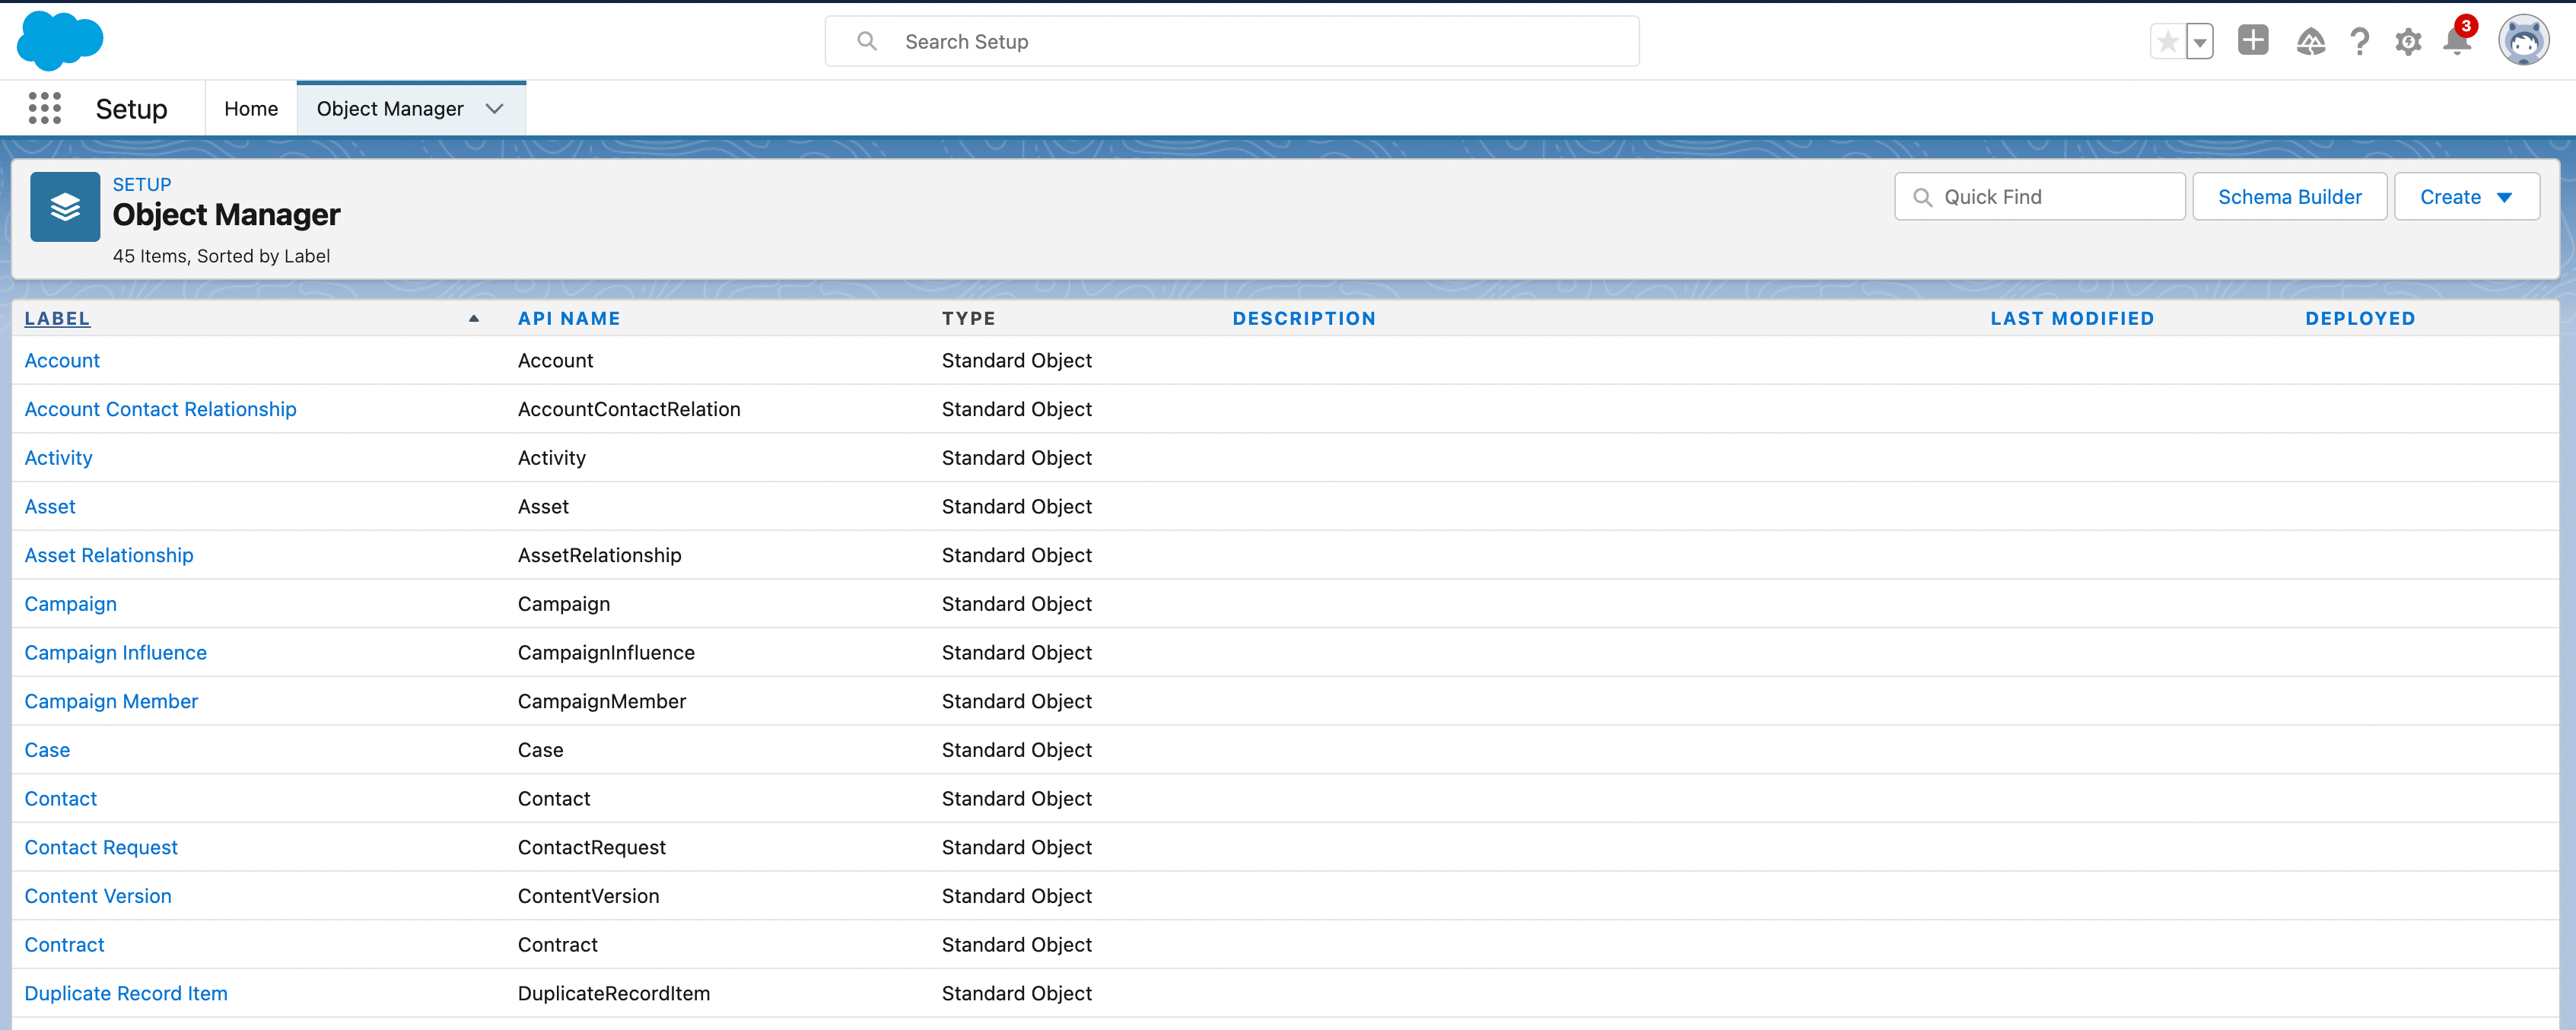This screenshot has width=2576, height=1030.
Task: Sort by the Label column header
Action: pyautogui.click(x=57, y=318)
